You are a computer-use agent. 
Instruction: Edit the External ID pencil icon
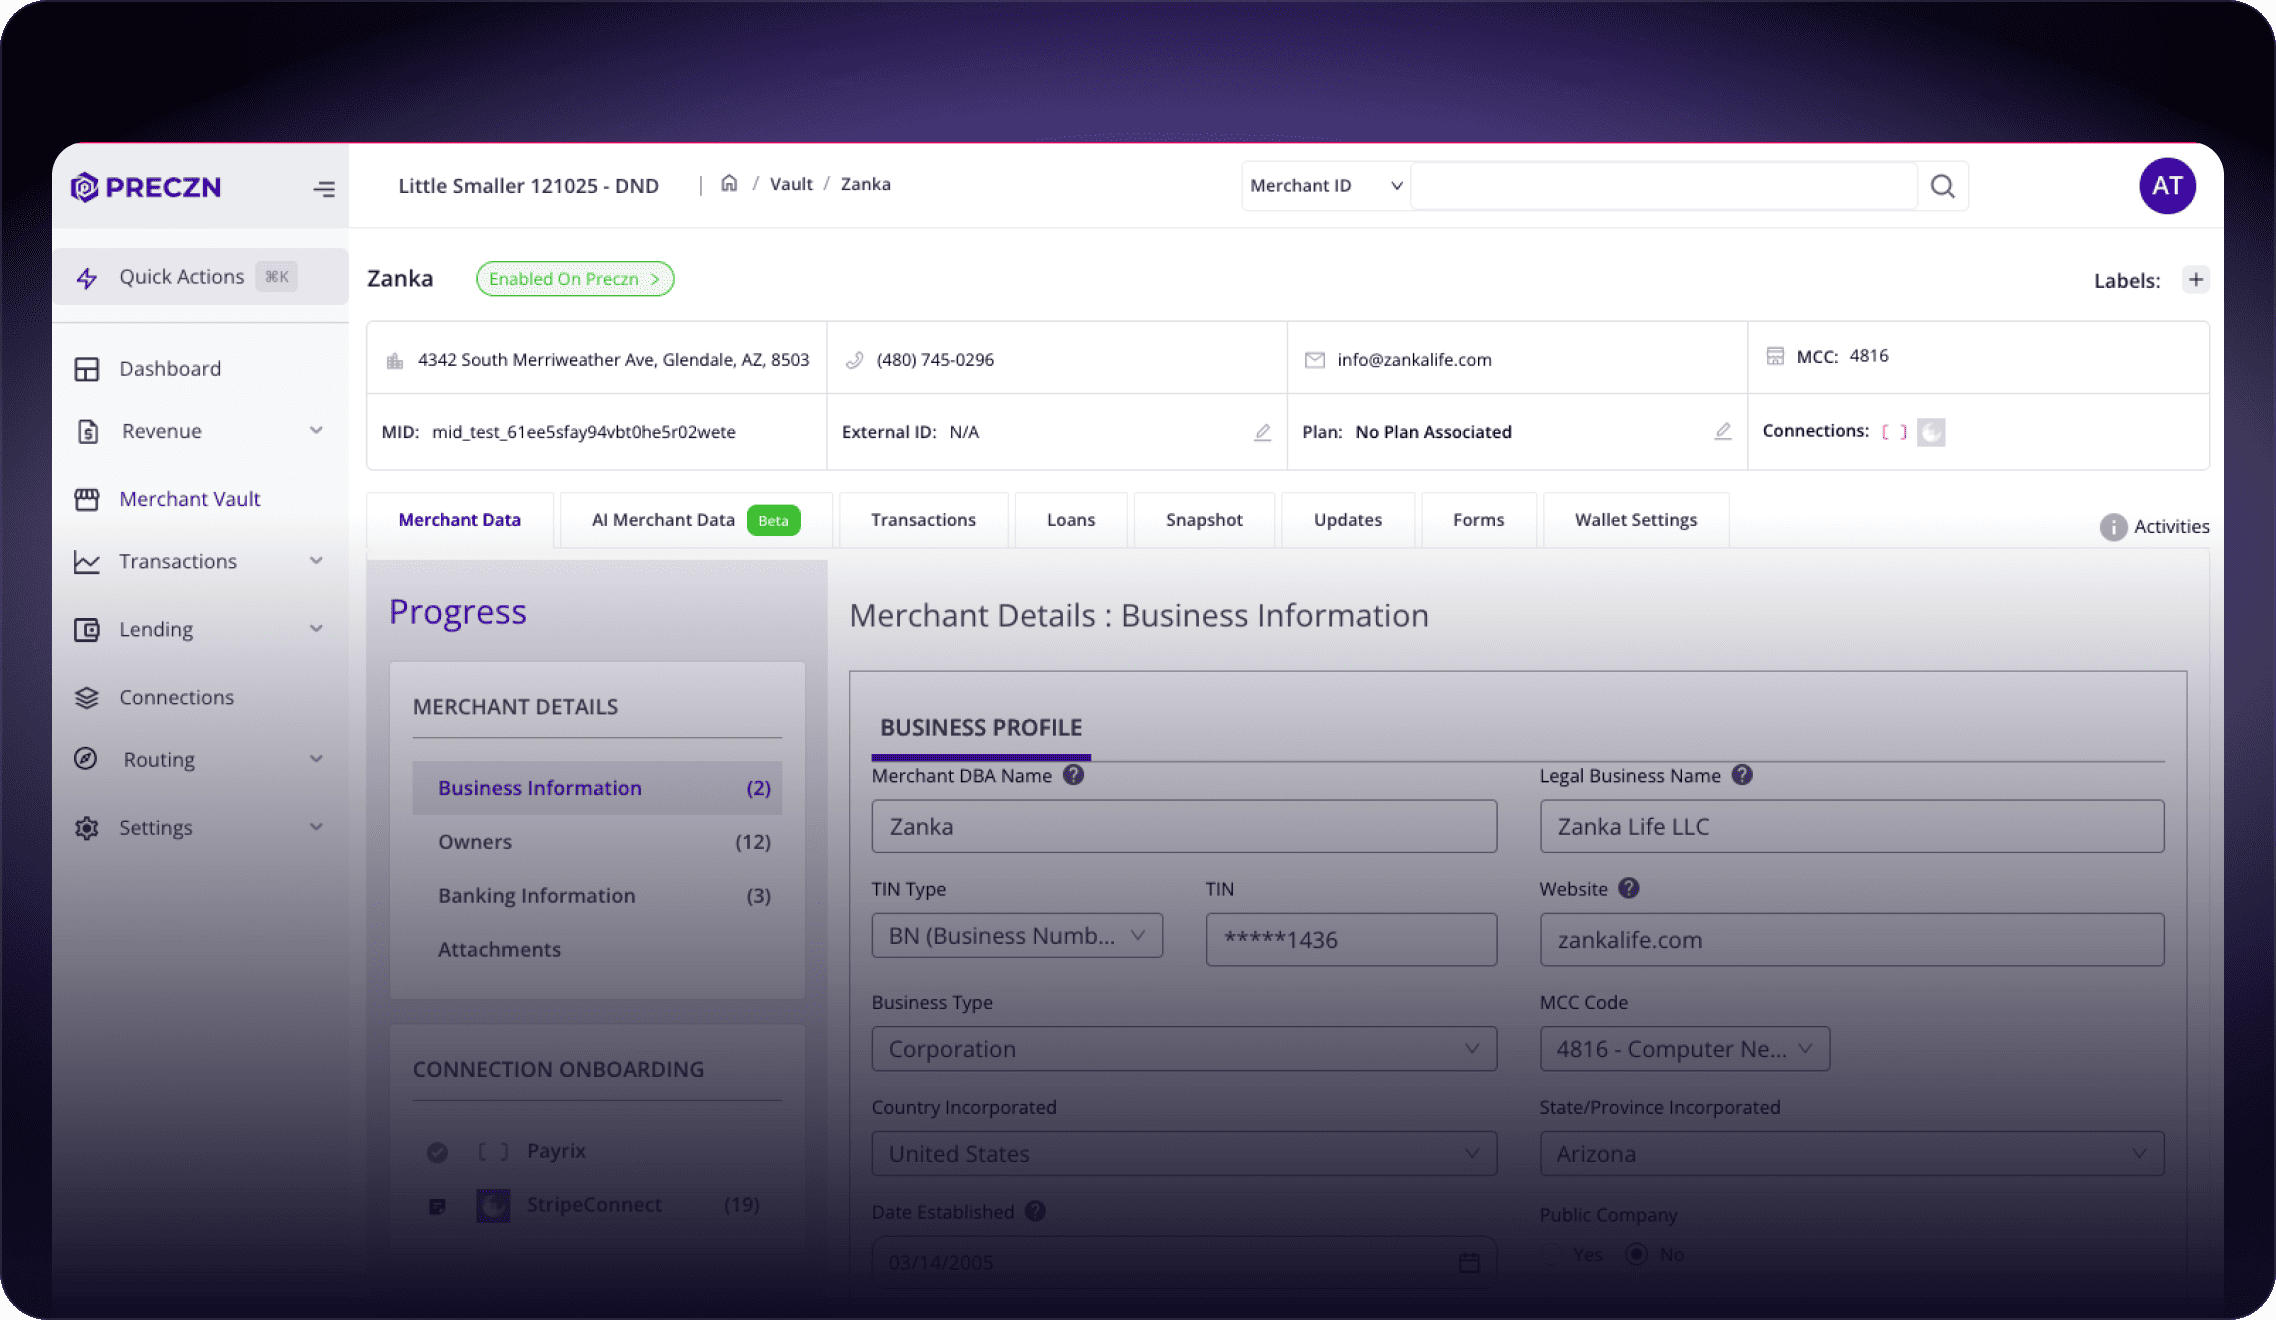pos(1262,432)
